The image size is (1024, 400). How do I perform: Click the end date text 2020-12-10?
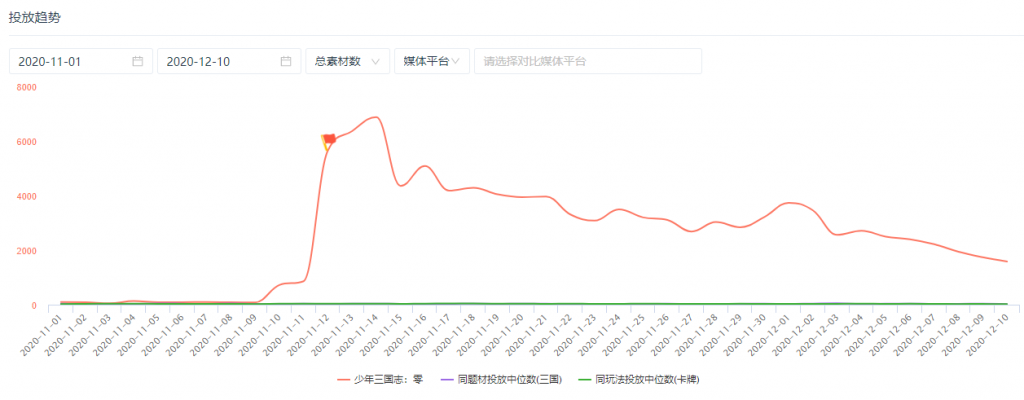(198, 61)
